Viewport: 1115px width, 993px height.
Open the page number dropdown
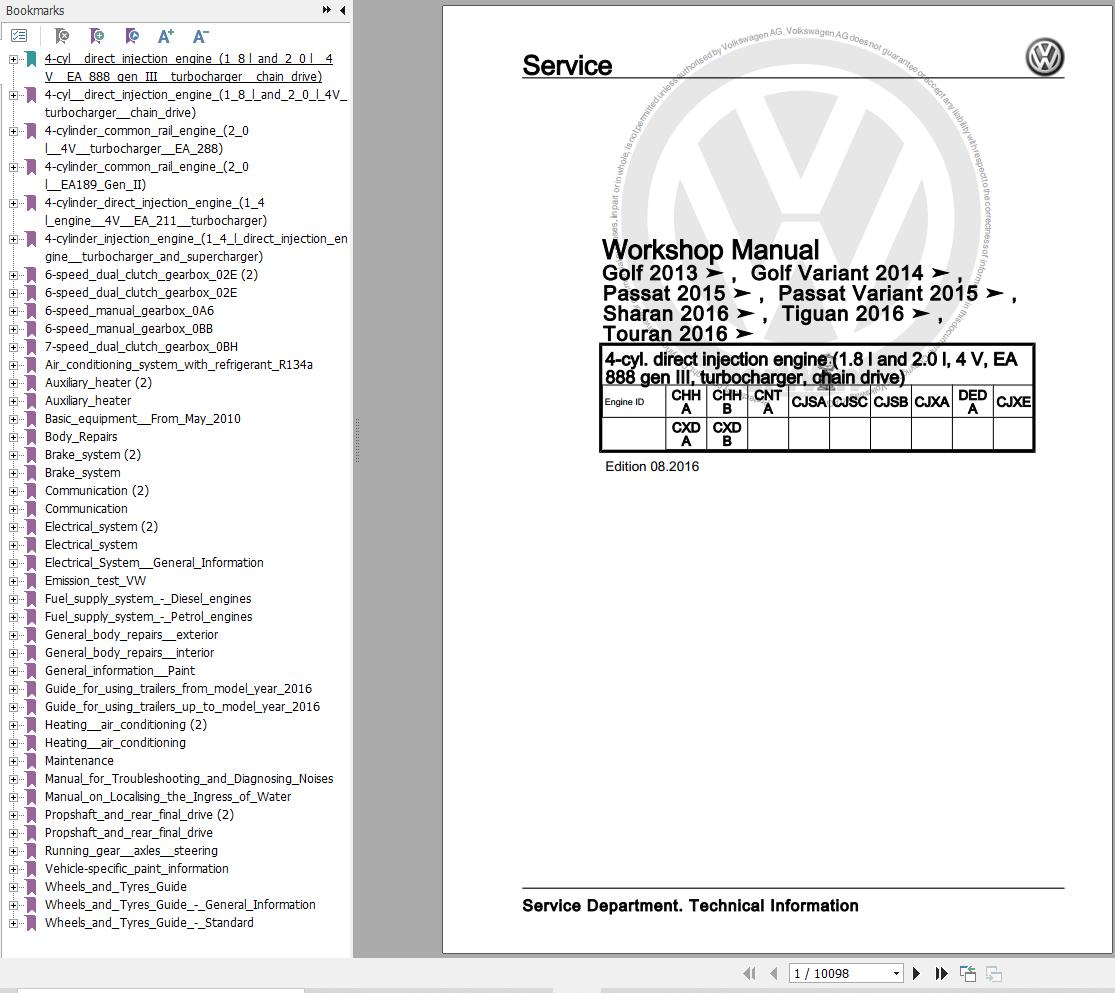[895, 973]
